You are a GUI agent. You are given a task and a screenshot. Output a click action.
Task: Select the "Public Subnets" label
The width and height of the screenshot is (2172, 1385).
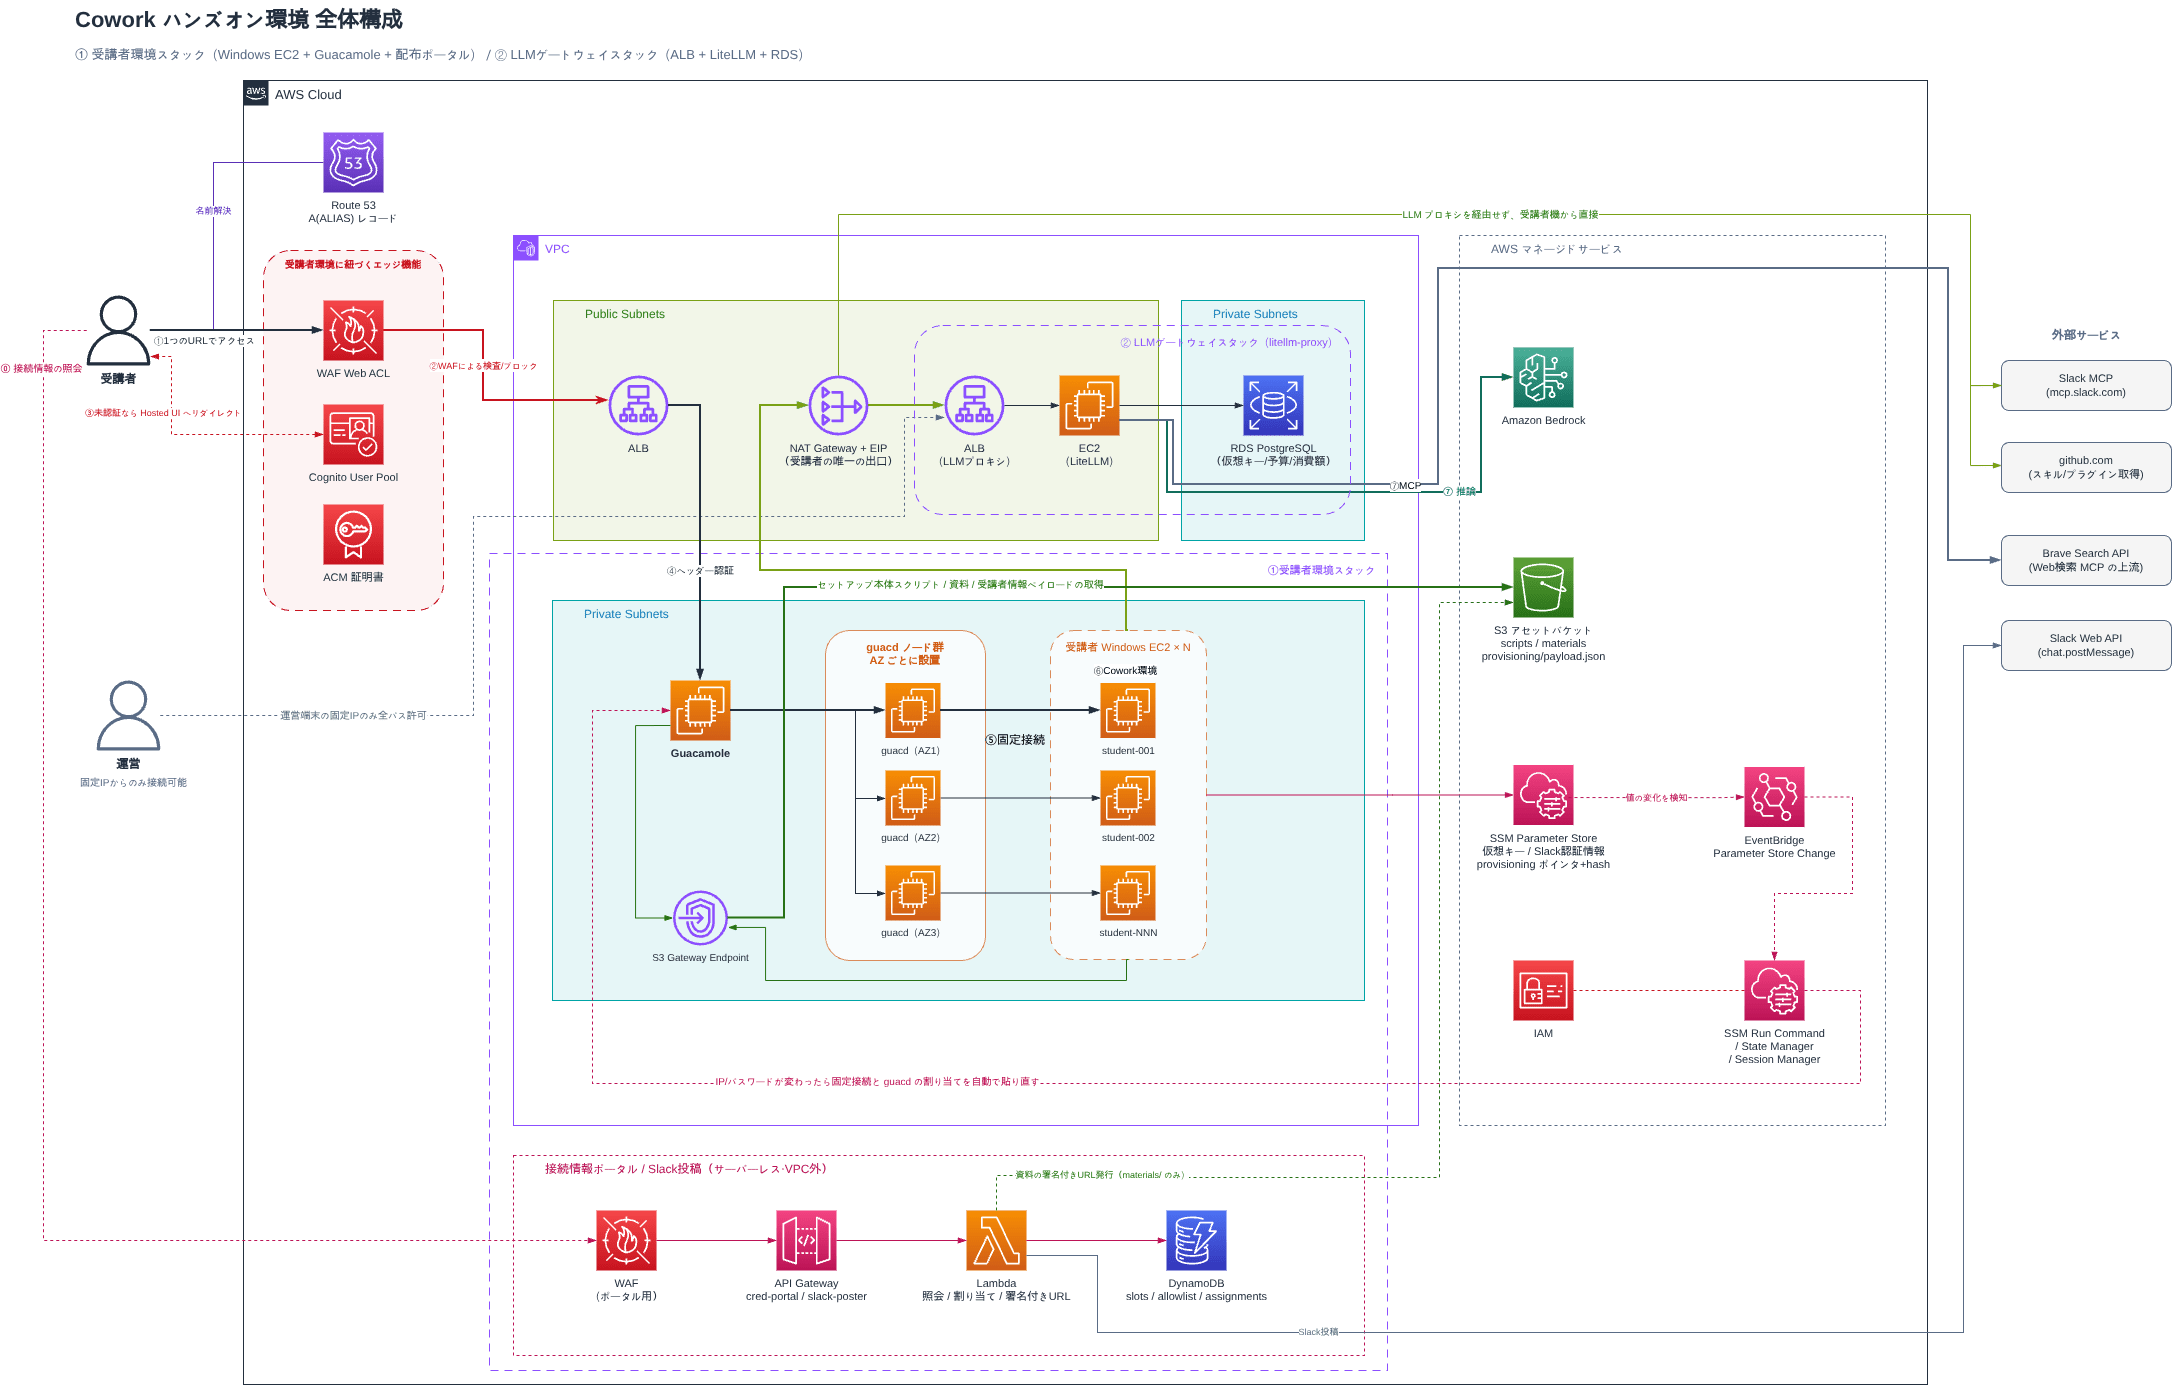tap(625, 314)
